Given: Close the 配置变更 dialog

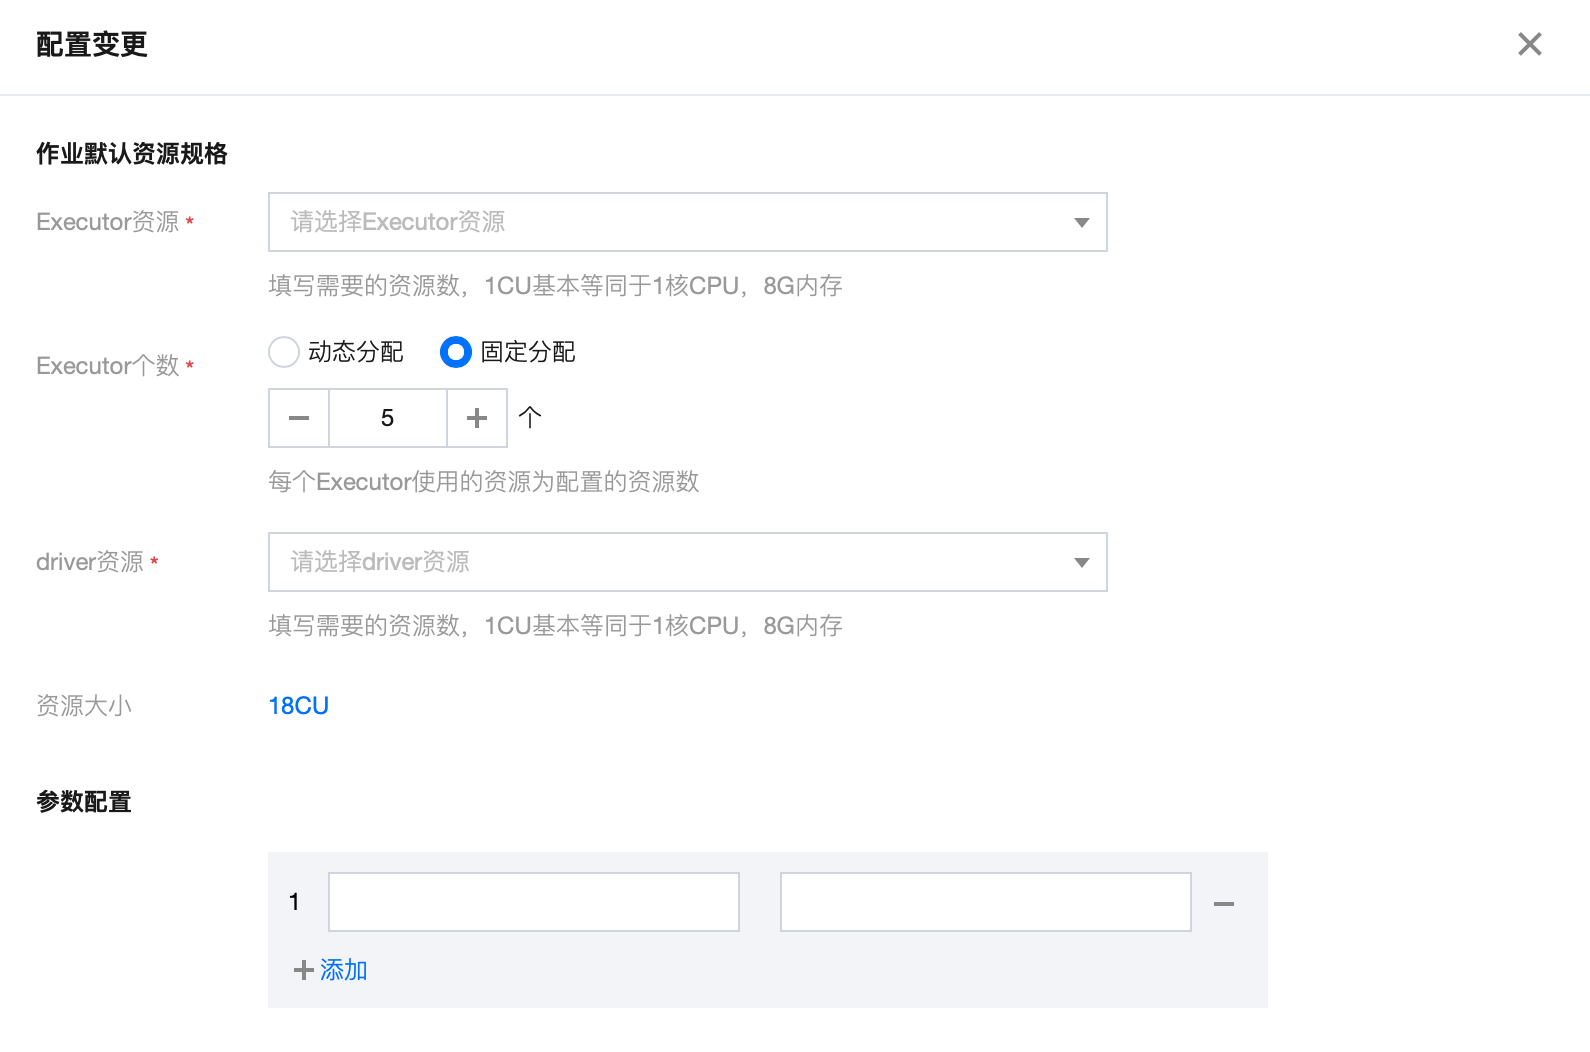Looking at the screenshot, I should click(x=1529, y=44).
